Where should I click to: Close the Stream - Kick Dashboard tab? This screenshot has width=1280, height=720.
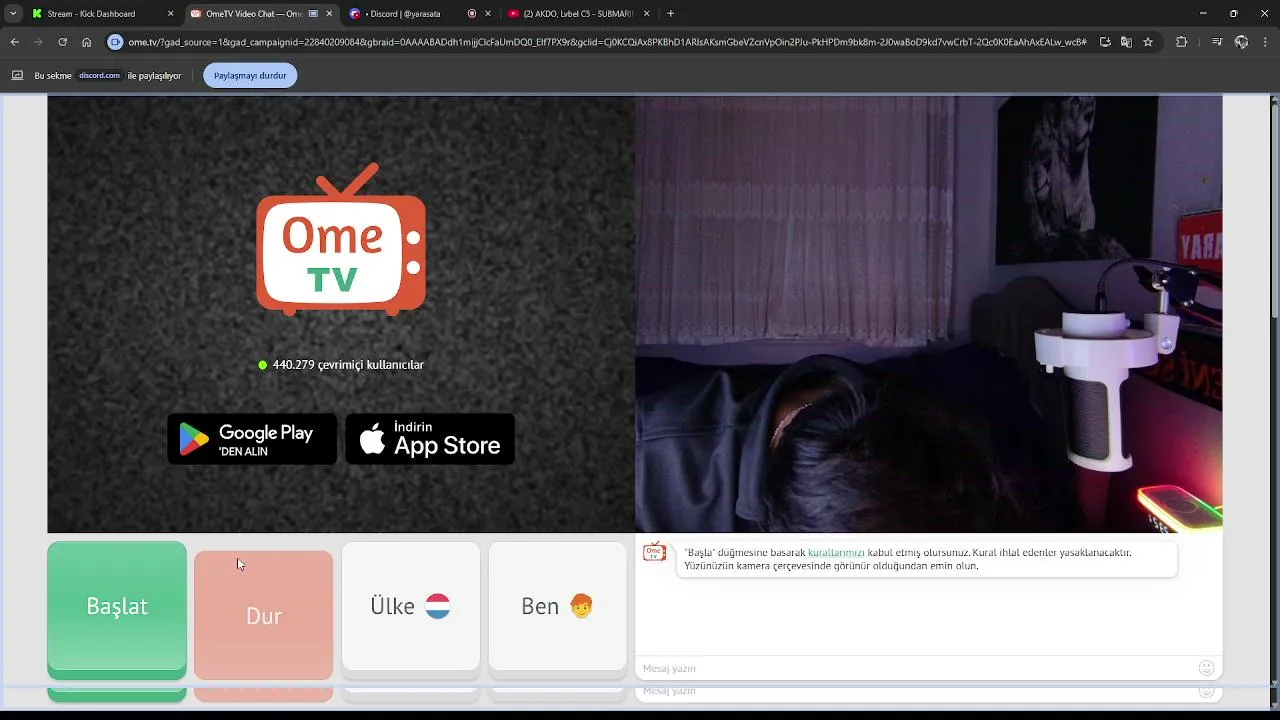[170, 14]
